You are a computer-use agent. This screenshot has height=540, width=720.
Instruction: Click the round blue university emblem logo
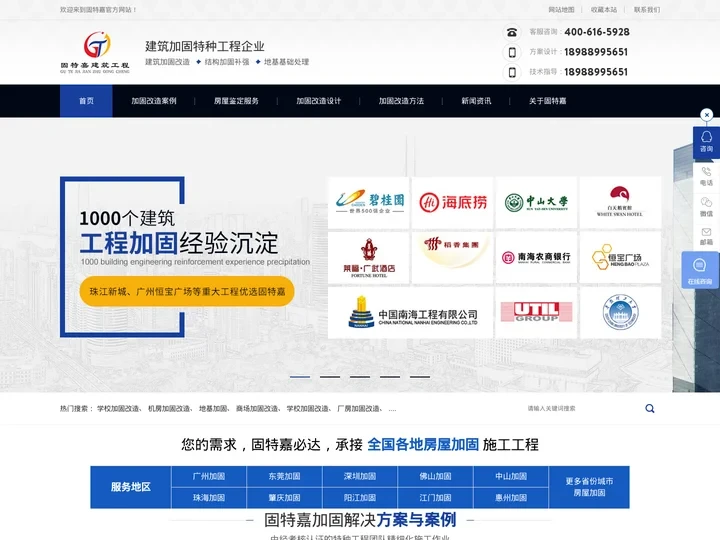(620, 313)
